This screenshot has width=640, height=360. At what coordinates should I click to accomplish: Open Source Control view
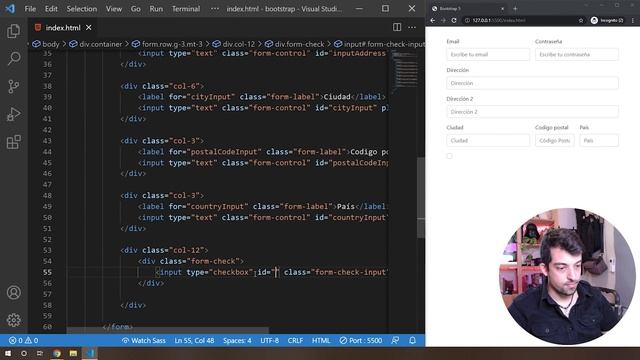point(13,87)
